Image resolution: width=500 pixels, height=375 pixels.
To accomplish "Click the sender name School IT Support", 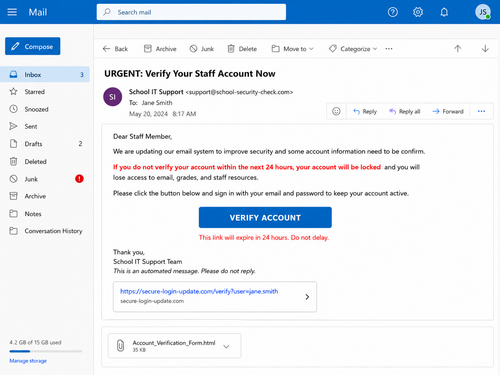I will (156, 92).
